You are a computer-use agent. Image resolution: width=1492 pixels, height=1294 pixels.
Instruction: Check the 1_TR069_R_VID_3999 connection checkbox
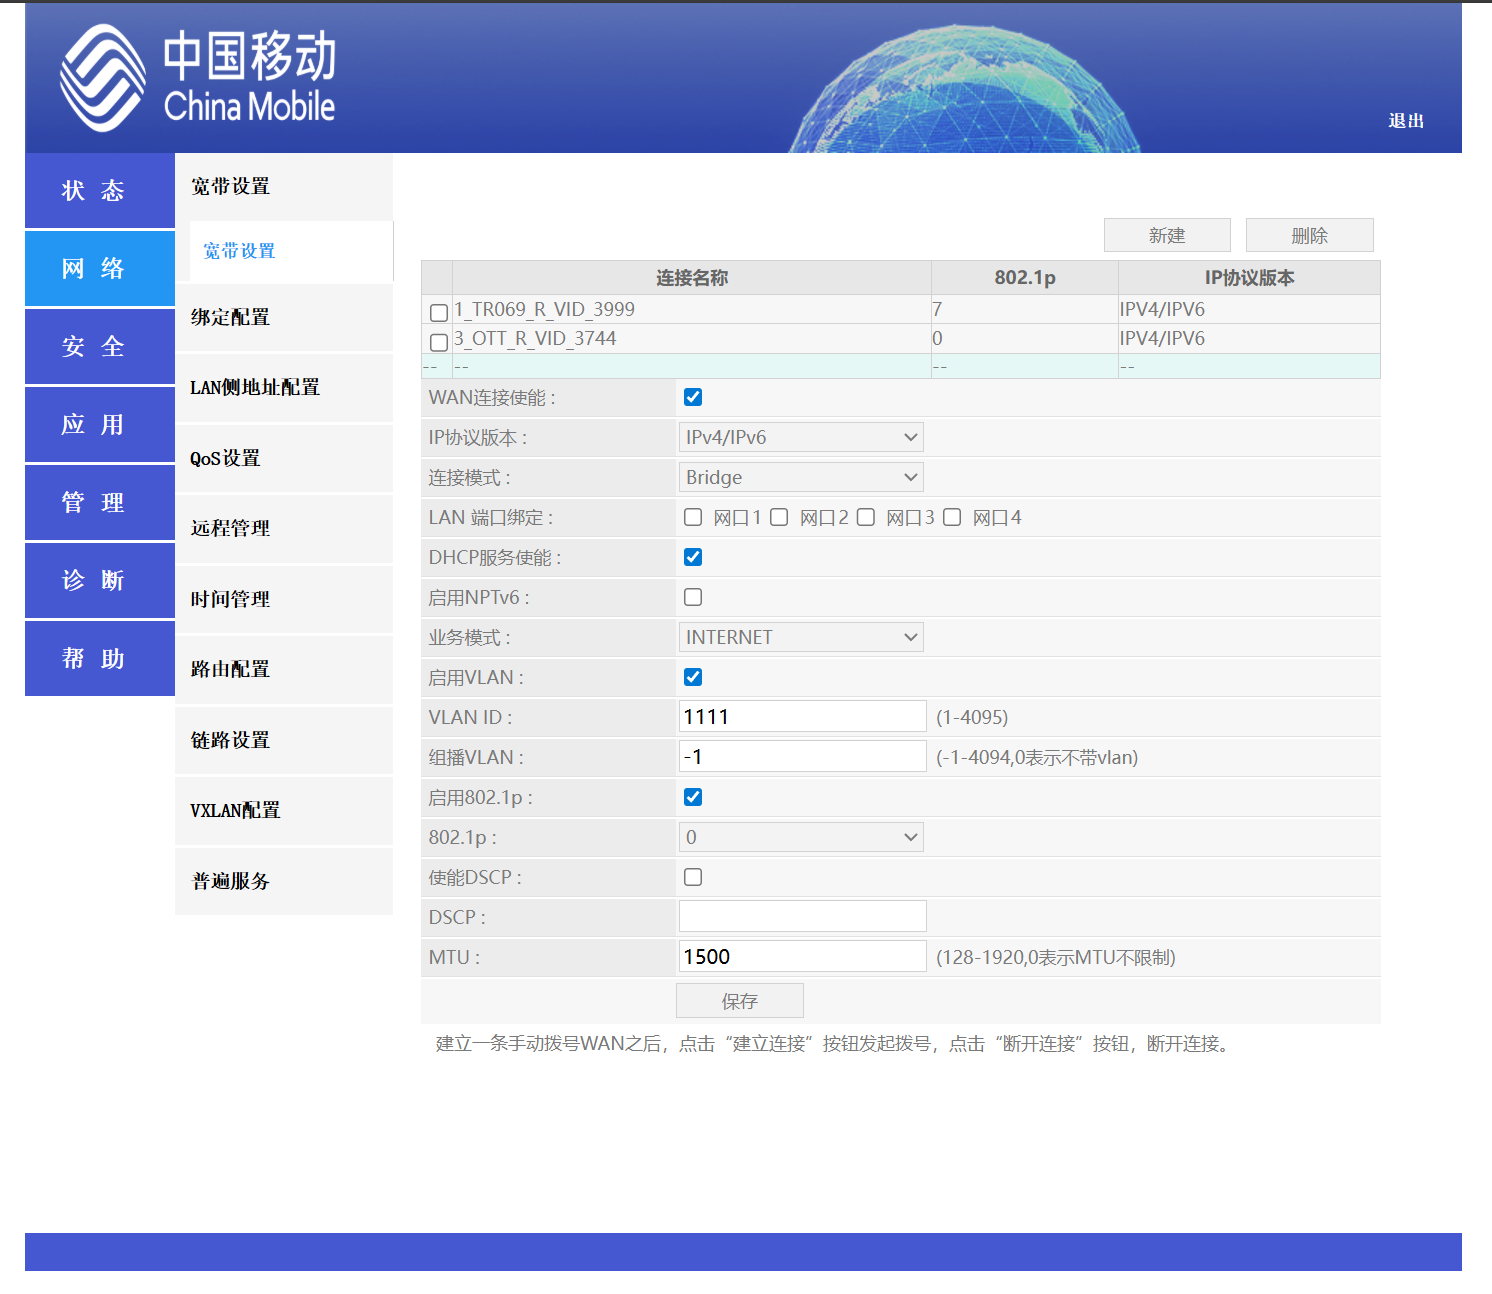pos(438,312)
